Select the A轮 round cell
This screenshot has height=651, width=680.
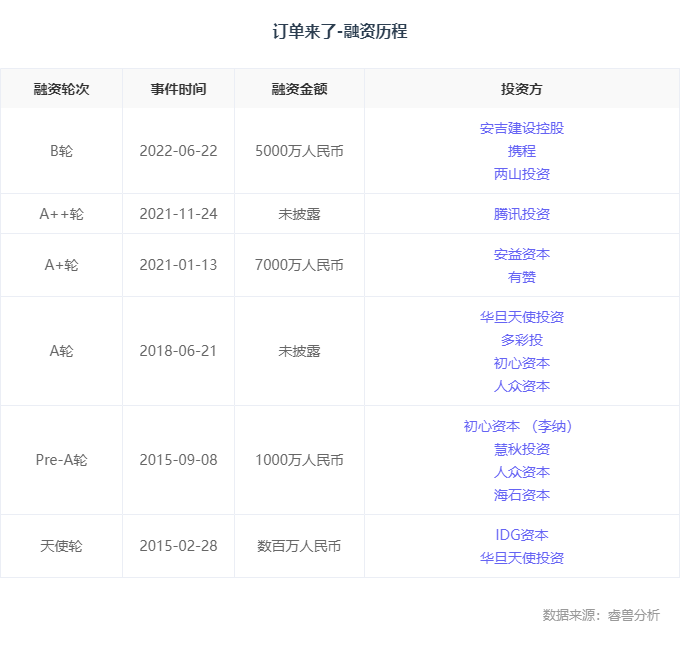pos(61,351)
